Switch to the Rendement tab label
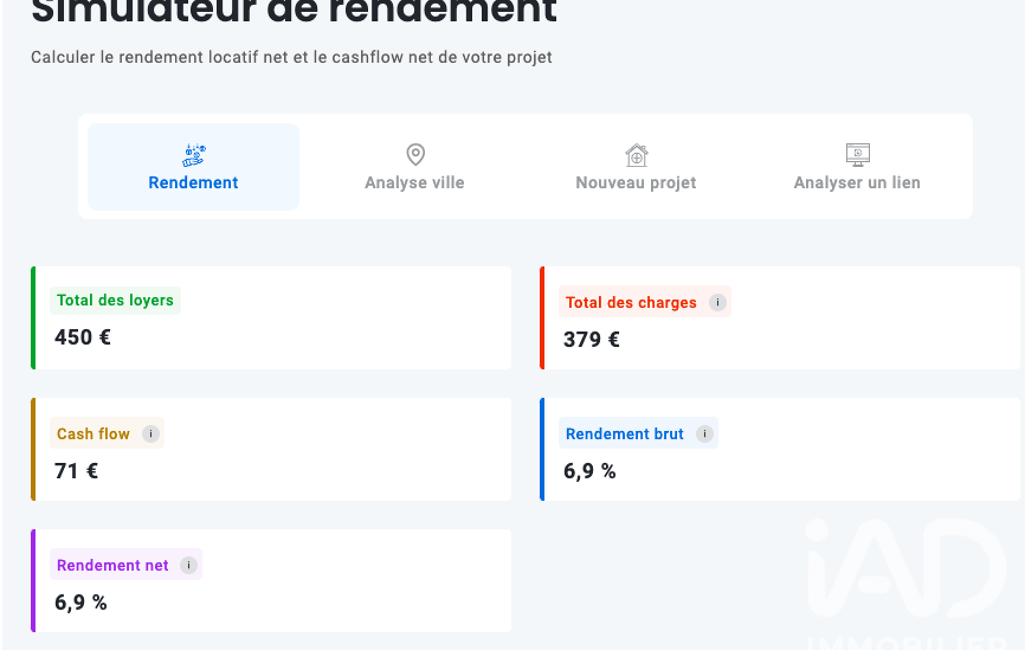Screen dimensions: 1025x650 click(x=193, y=182)
